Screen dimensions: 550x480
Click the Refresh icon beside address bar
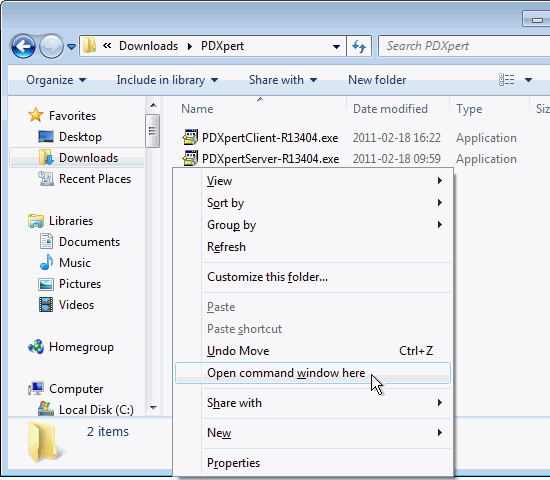point(359,46)
